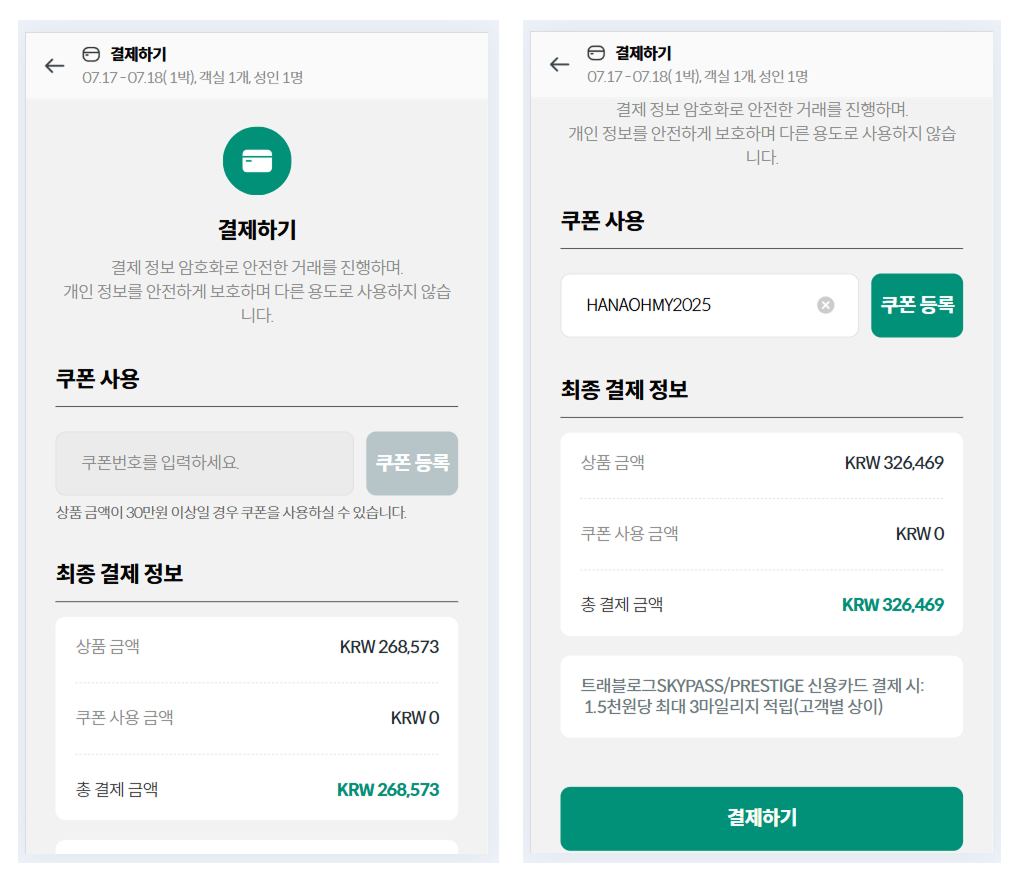Click the 최종 결제 정보 heading in the left screen
The height and width of the screenshot is (887, 1018).
pyautogui.click(x=119, y=574)
